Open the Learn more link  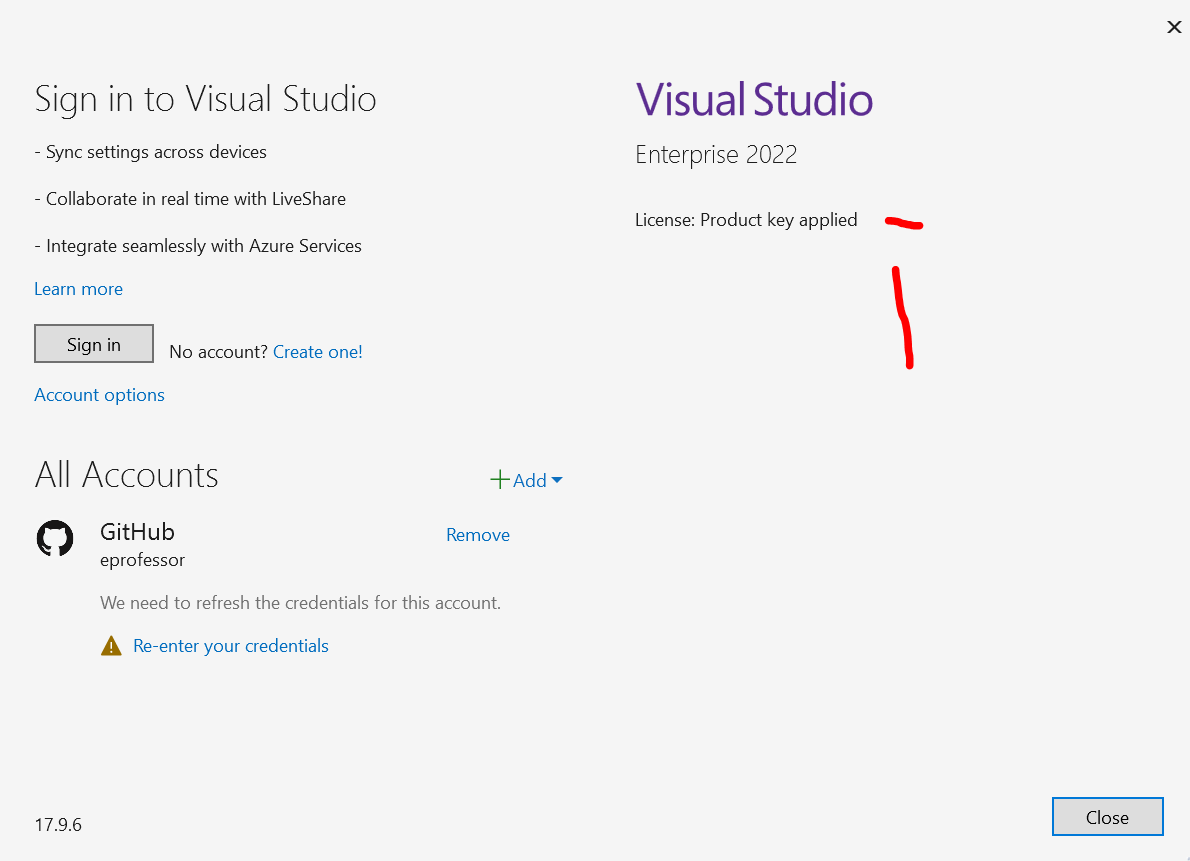78,289
